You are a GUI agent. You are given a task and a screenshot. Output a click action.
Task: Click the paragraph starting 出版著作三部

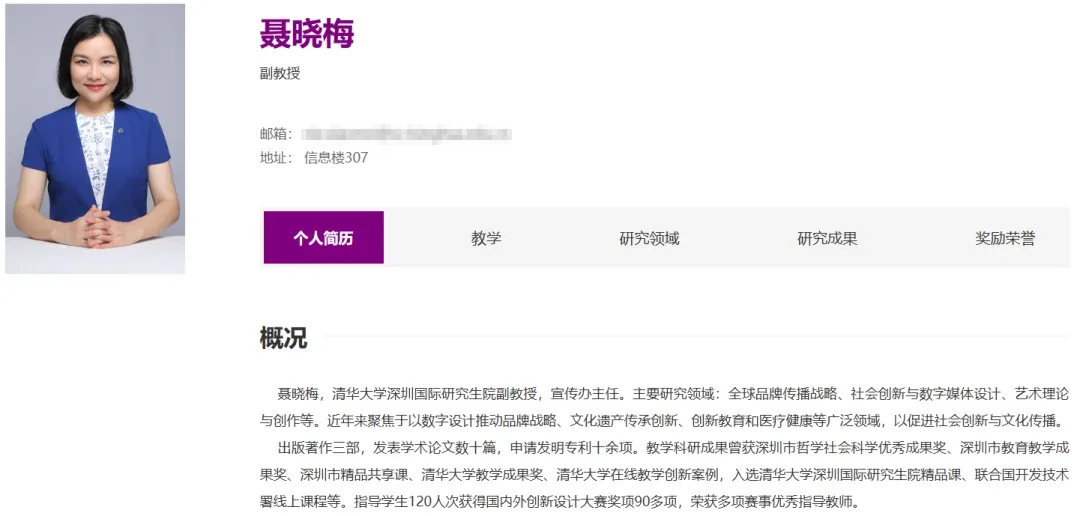coord(665,474)
